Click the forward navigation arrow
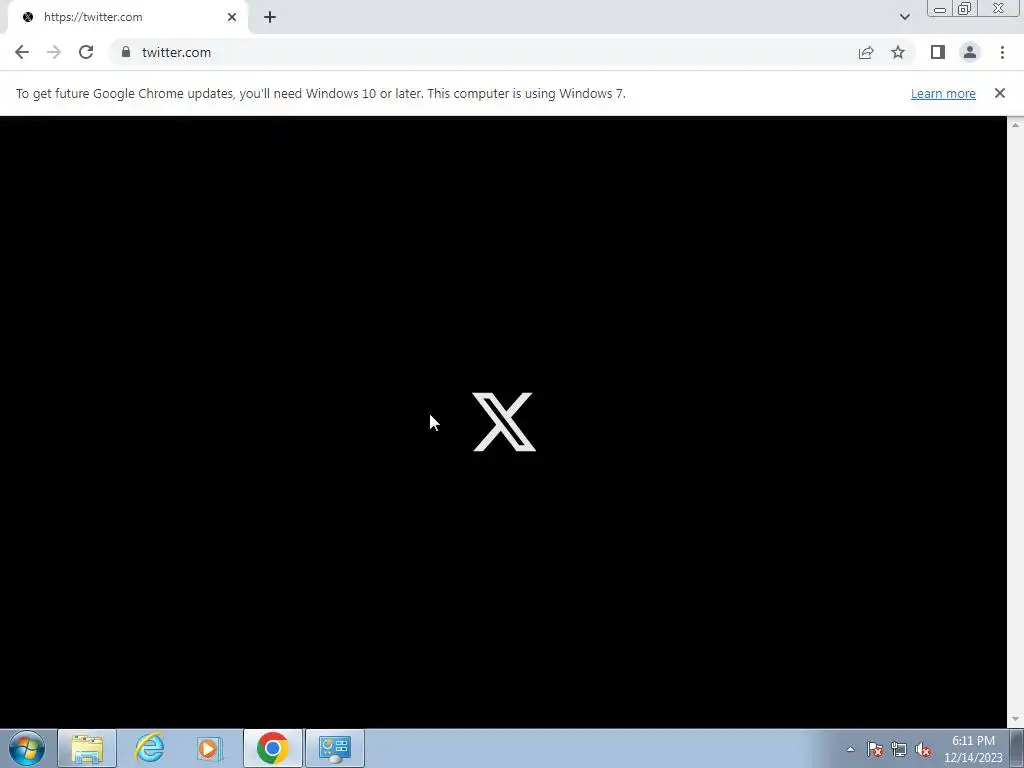The width and height of the screenshot is (1024, 768). 54,52
